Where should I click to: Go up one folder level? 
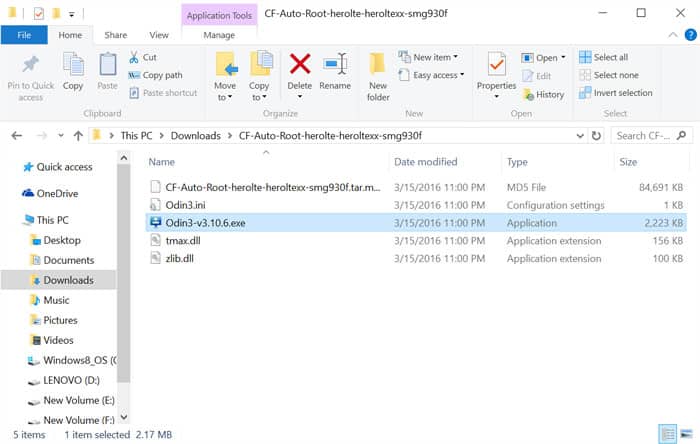click(x=78, y=136)
